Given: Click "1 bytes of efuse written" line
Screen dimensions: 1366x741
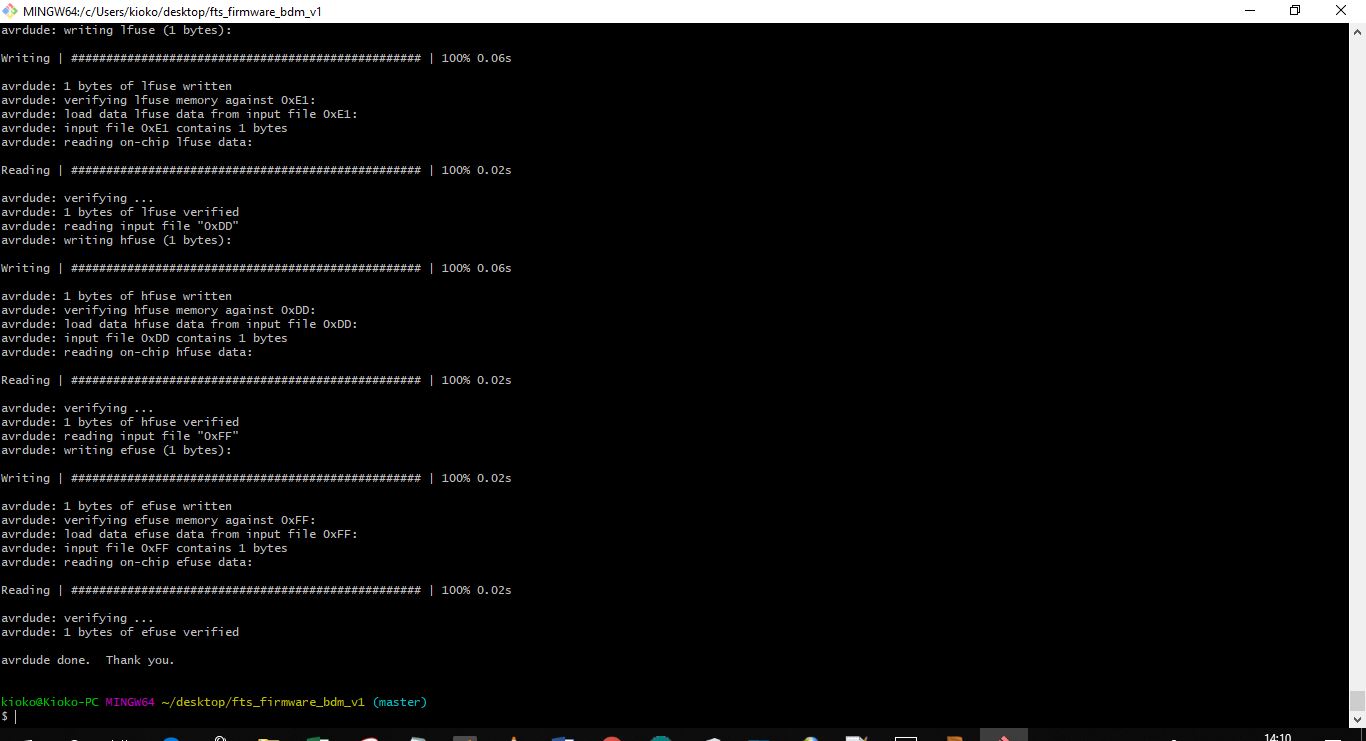Looking at the screenshot, I should point(116,506).
